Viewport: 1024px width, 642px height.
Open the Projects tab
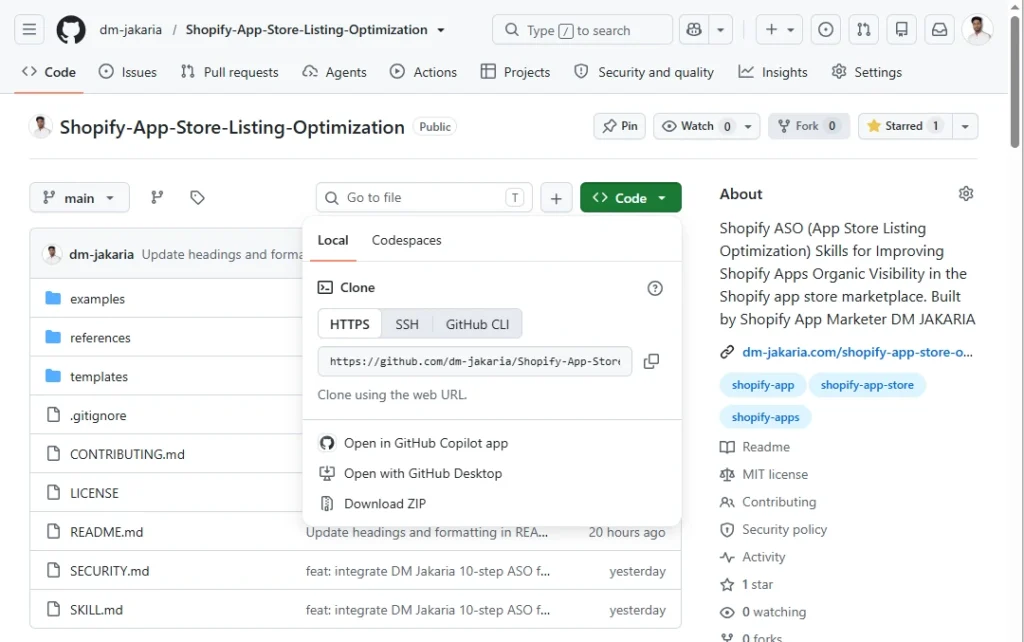pyautogui.click(x=515, y=72)
